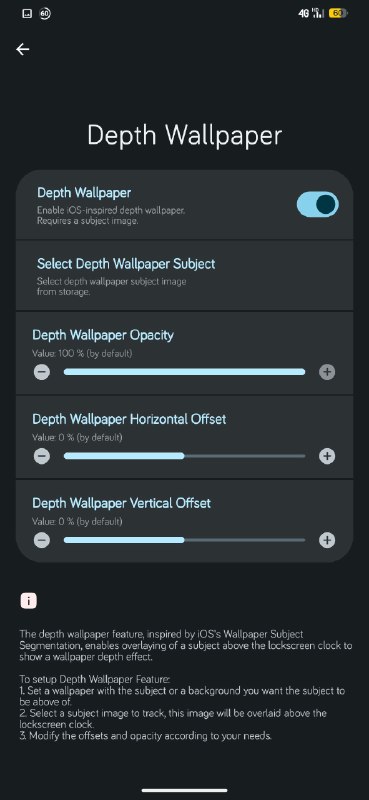
Task: Increase Depth Wallpaper Opacity with plus icon
Action: (327, 372)
